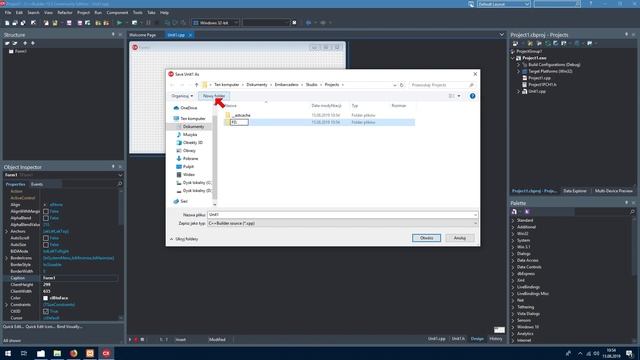Click Dokumenty in the address breadcrumb

click(x=257, y=85)
